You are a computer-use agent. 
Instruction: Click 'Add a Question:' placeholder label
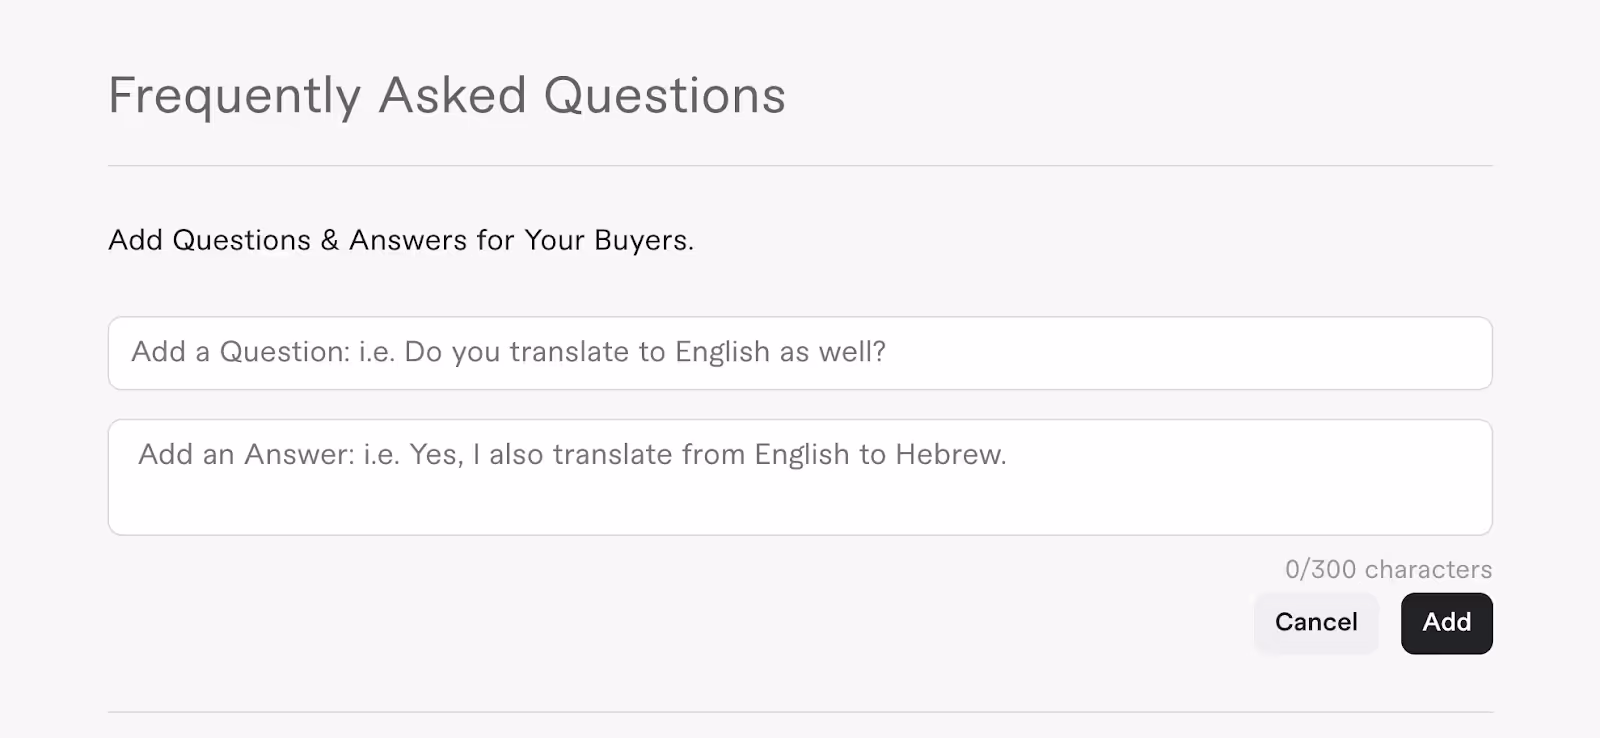coord(241,352)
